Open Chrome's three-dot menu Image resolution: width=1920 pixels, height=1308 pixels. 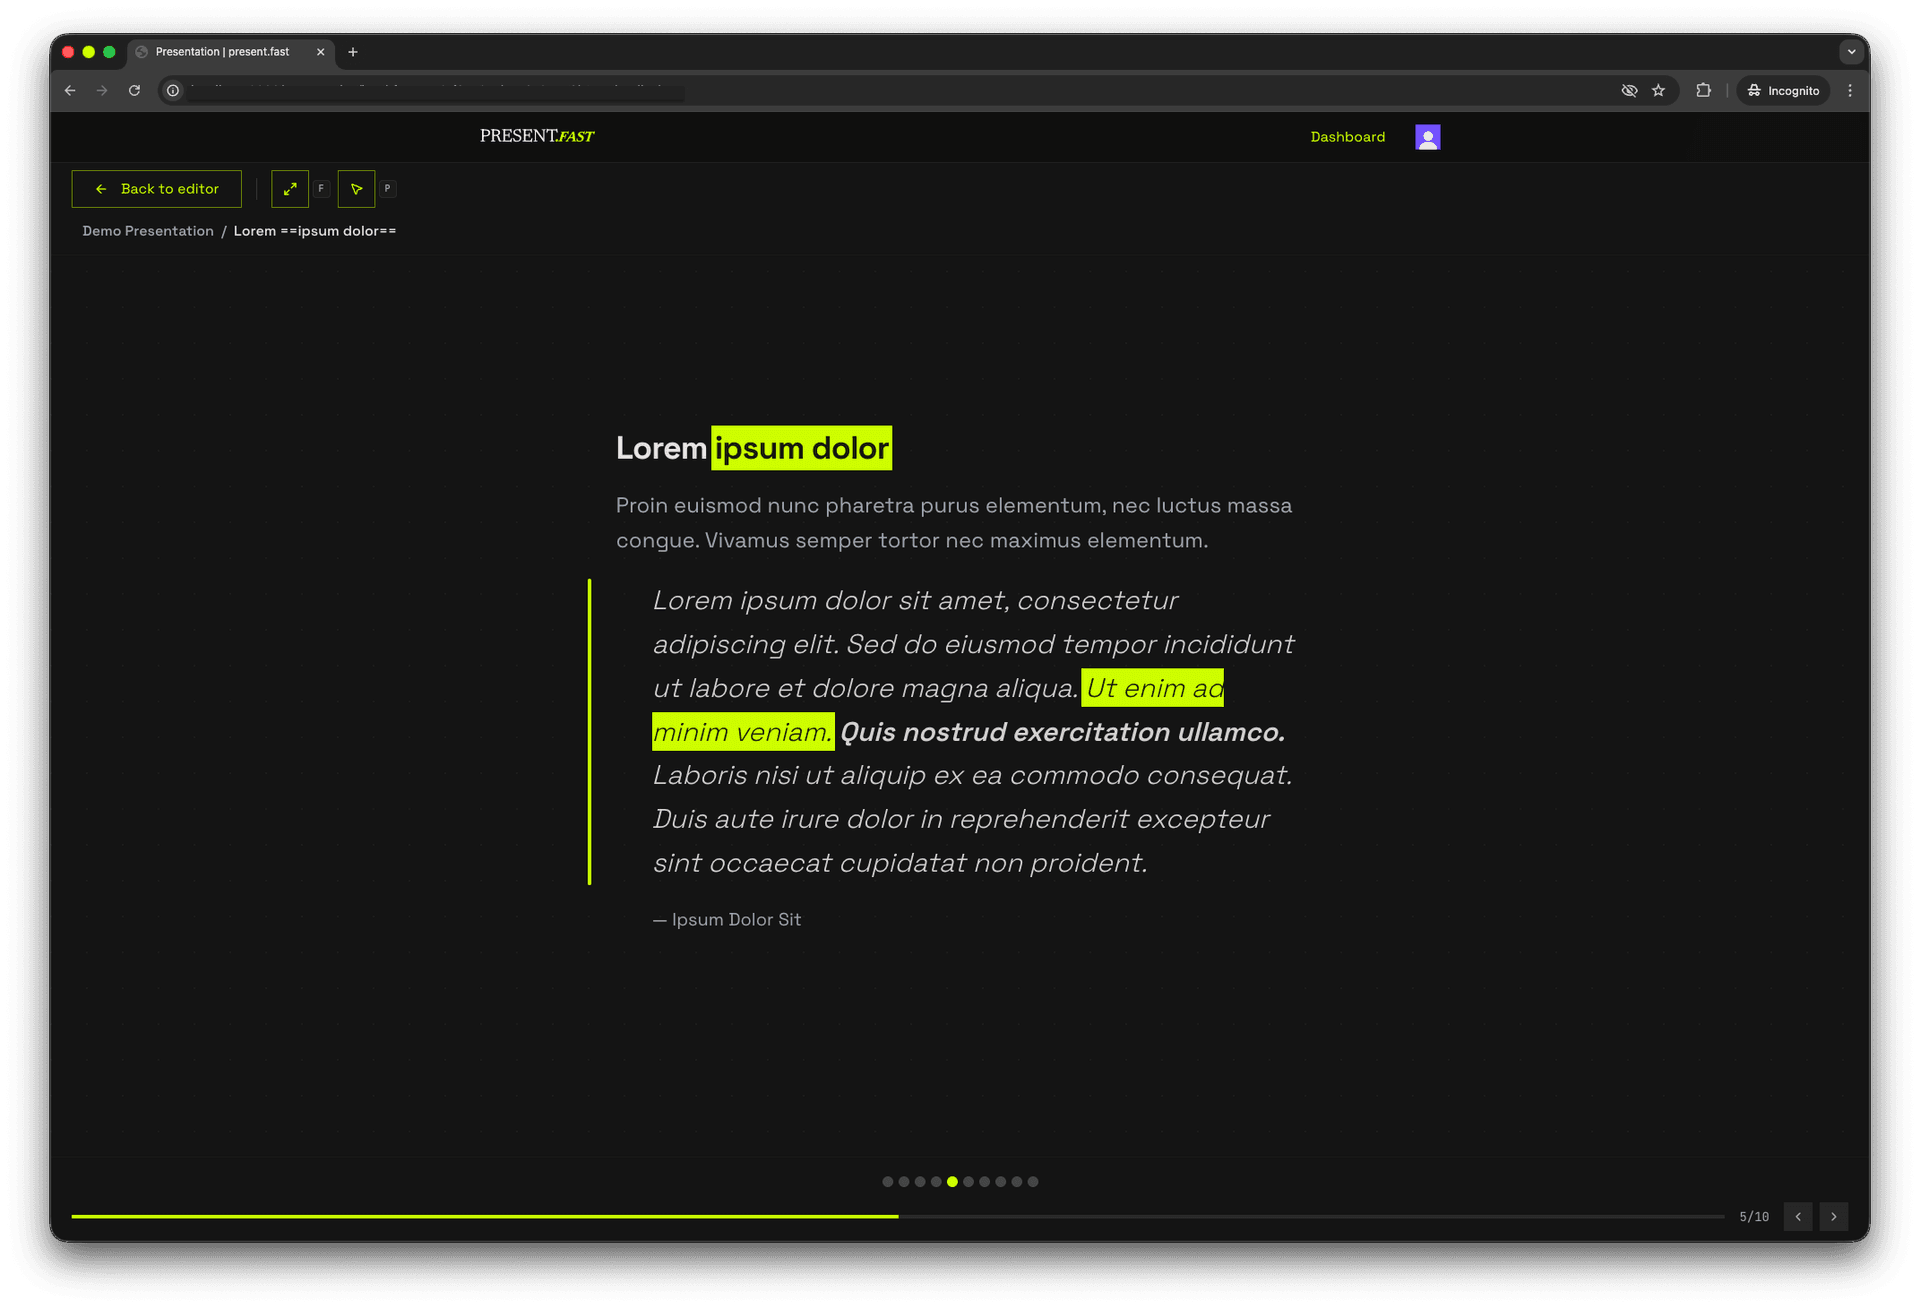[1850, 90]
